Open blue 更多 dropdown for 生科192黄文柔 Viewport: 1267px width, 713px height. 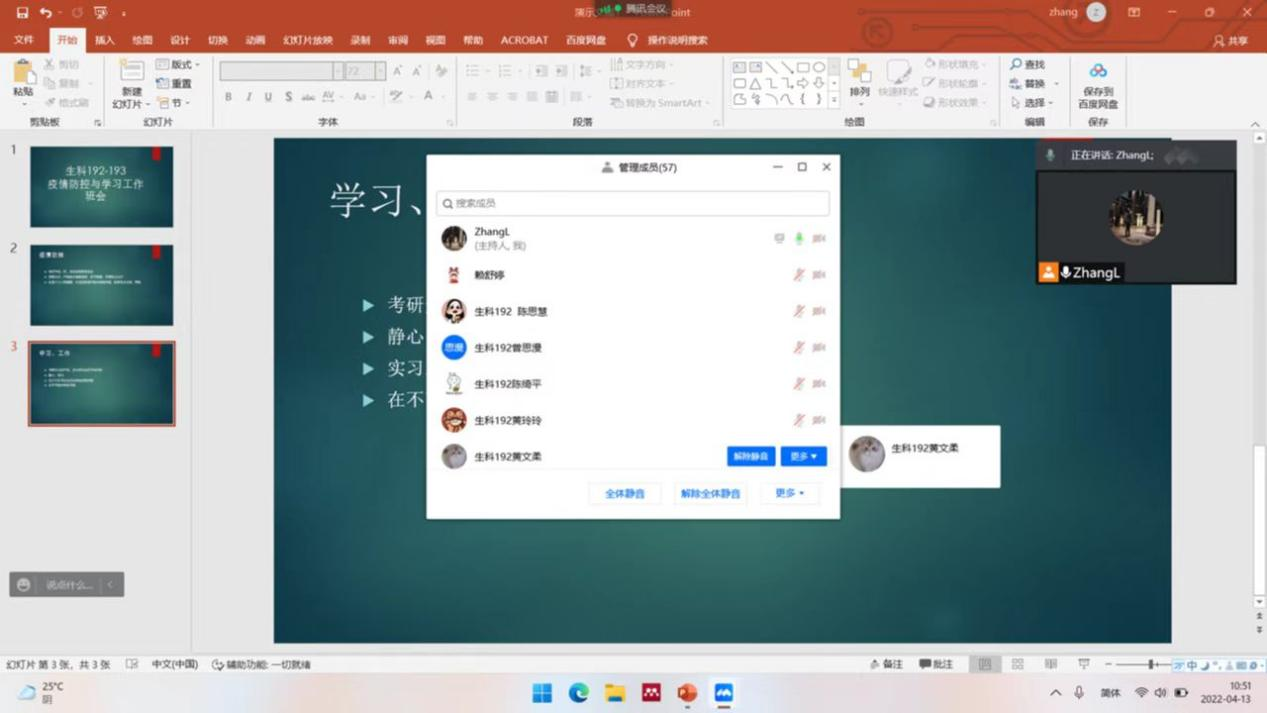coord(803,456)
